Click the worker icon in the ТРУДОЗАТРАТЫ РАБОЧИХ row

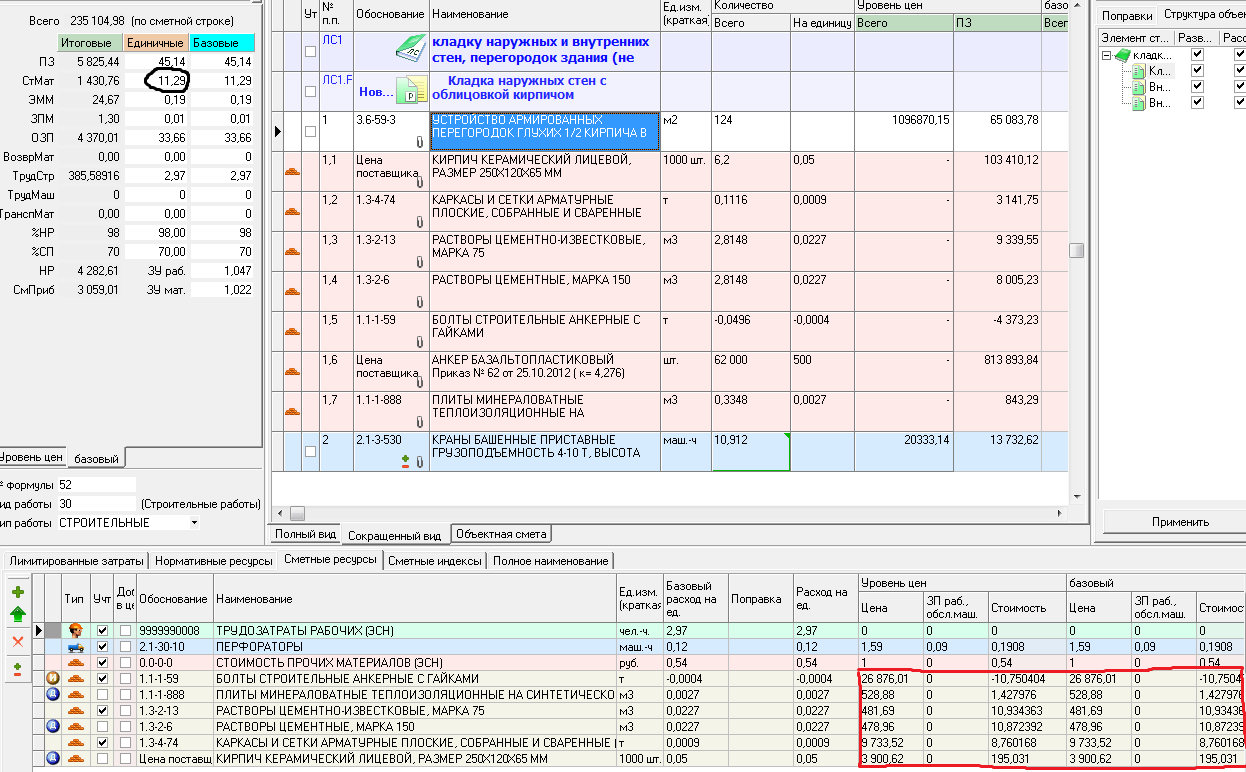(x=74, y=631)
